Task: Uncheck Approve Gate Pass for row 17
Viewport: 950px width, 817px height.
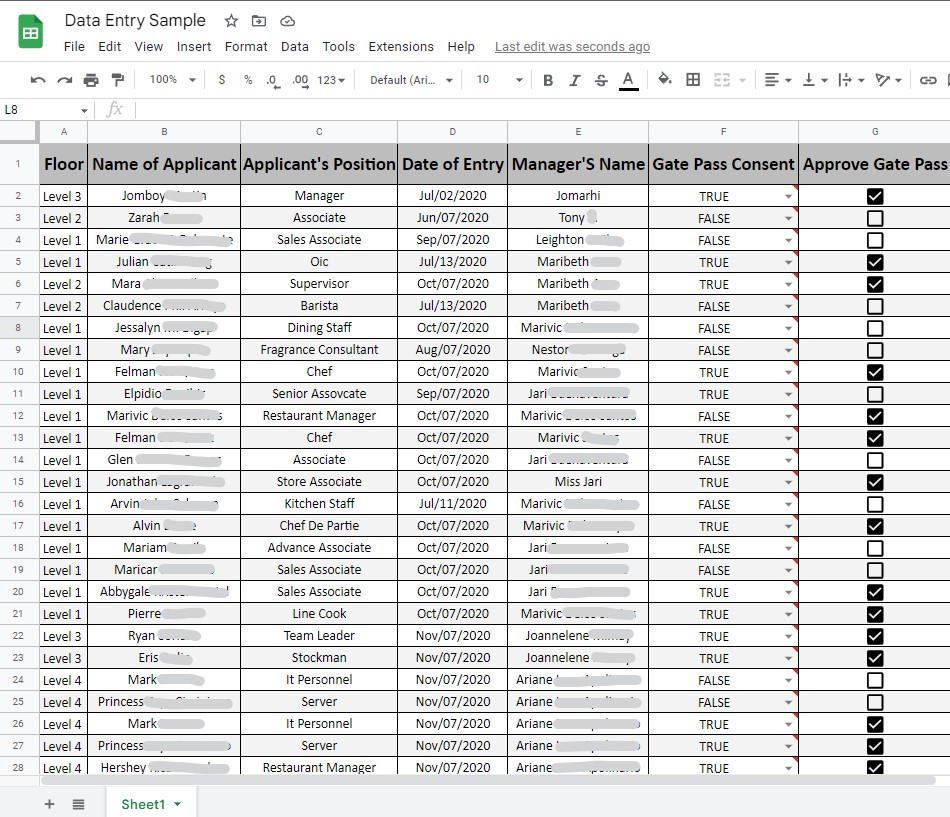Action: point(875,526)
